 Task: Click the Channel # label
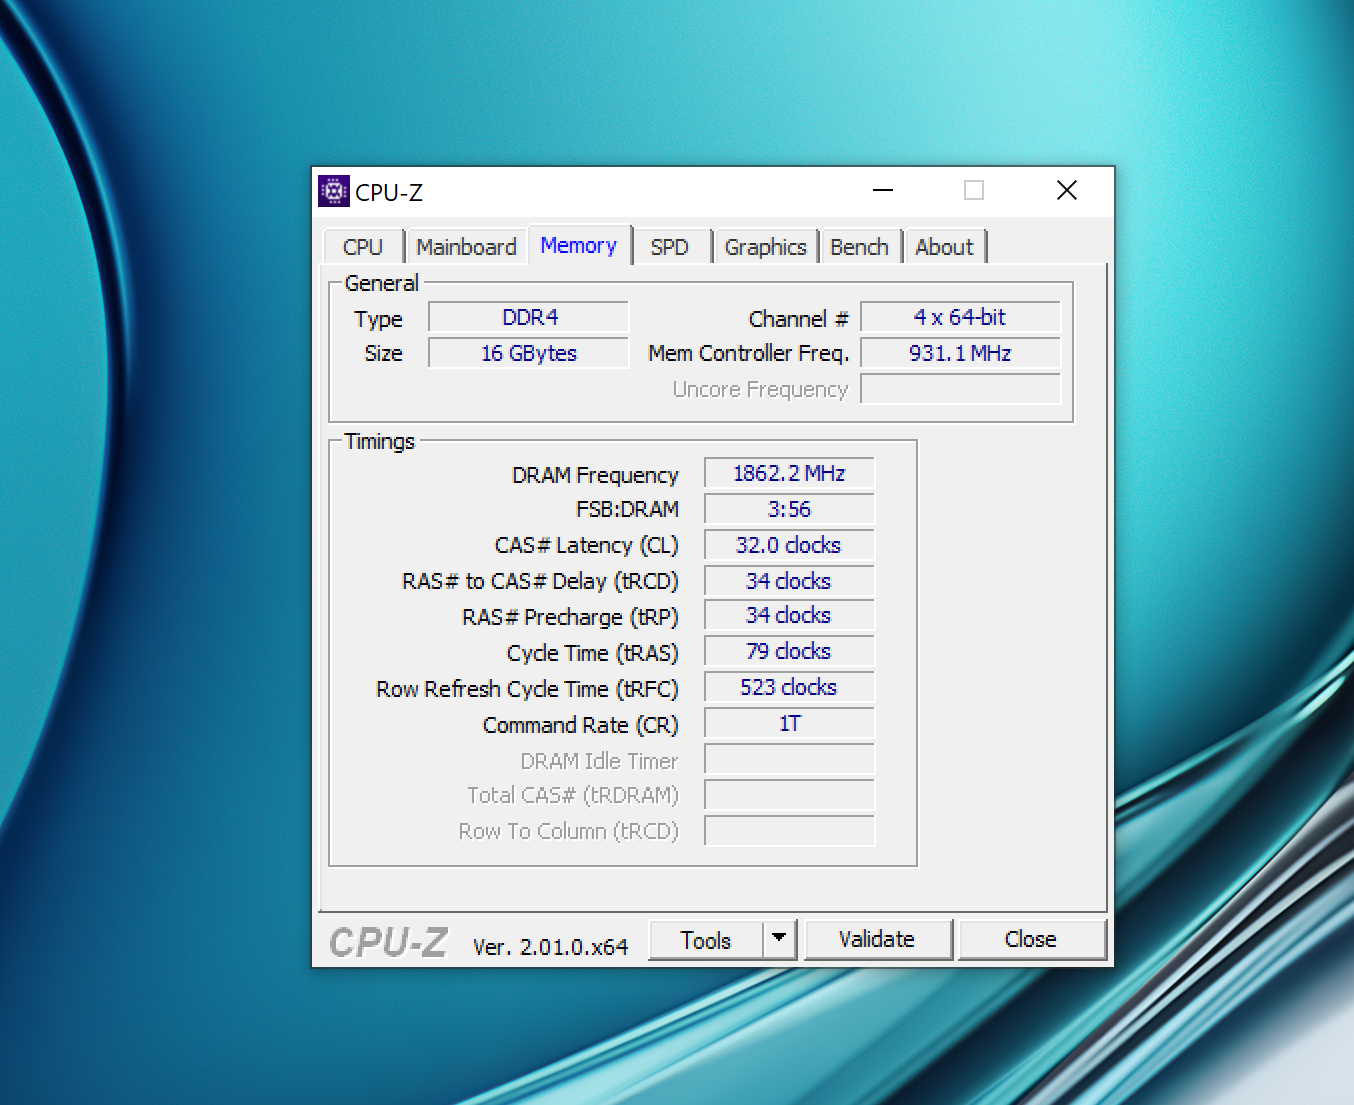798,319
